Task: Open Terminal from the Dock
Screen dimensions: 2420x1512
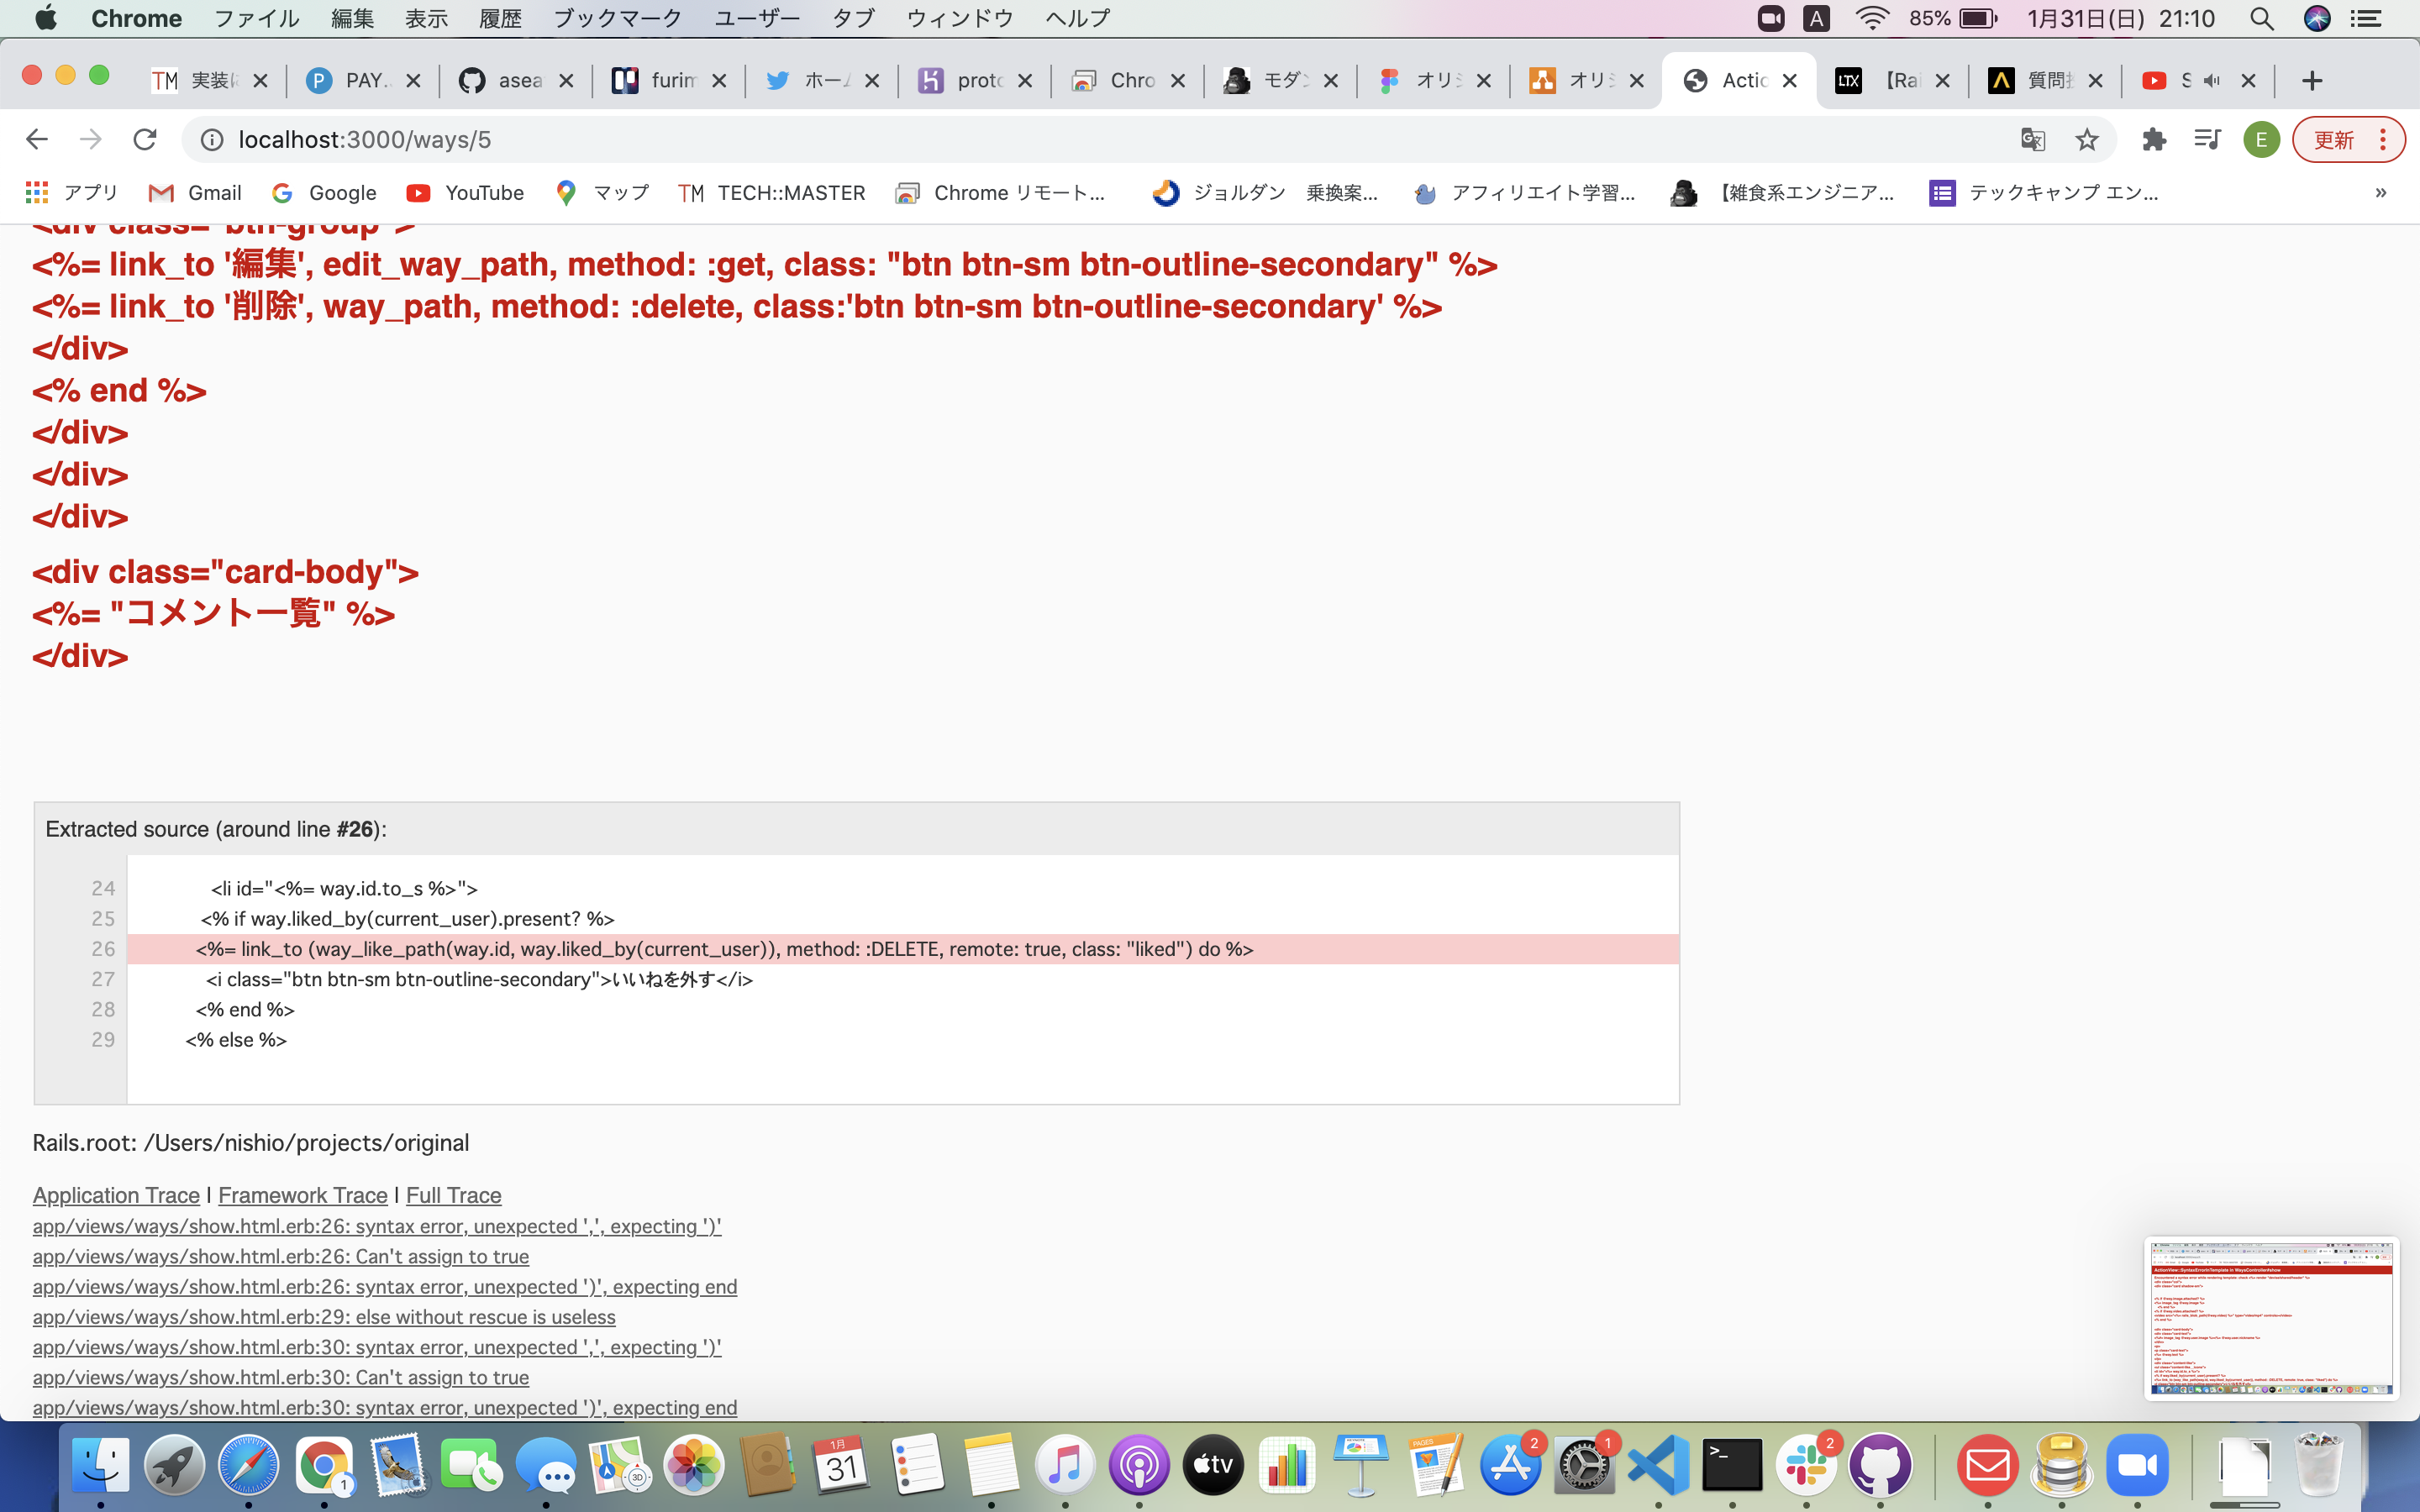Action: point(1732,1465)
